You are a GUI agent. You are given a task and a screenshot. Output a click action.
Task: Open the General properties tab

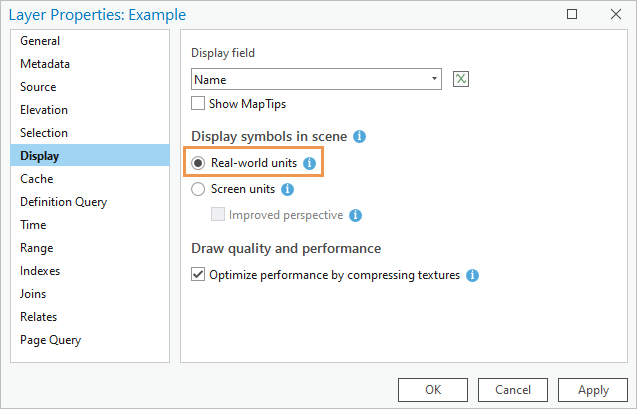tap(40, 41)
